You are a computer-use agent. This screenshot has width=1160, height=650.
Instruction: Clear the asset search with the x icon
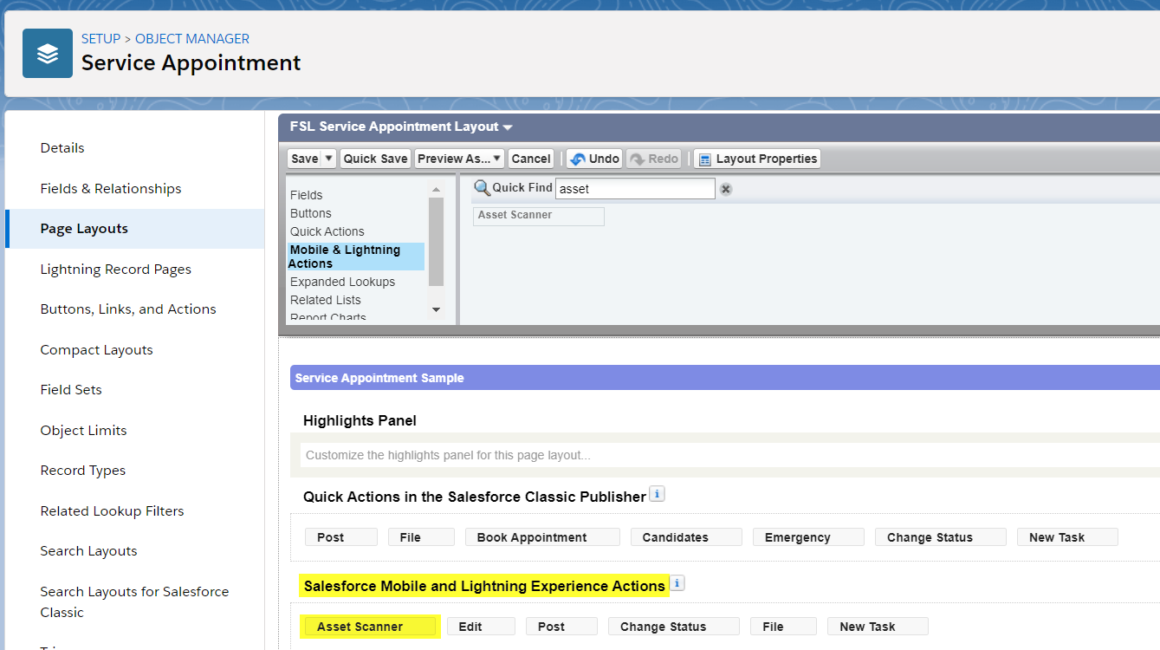coord(725,188)
